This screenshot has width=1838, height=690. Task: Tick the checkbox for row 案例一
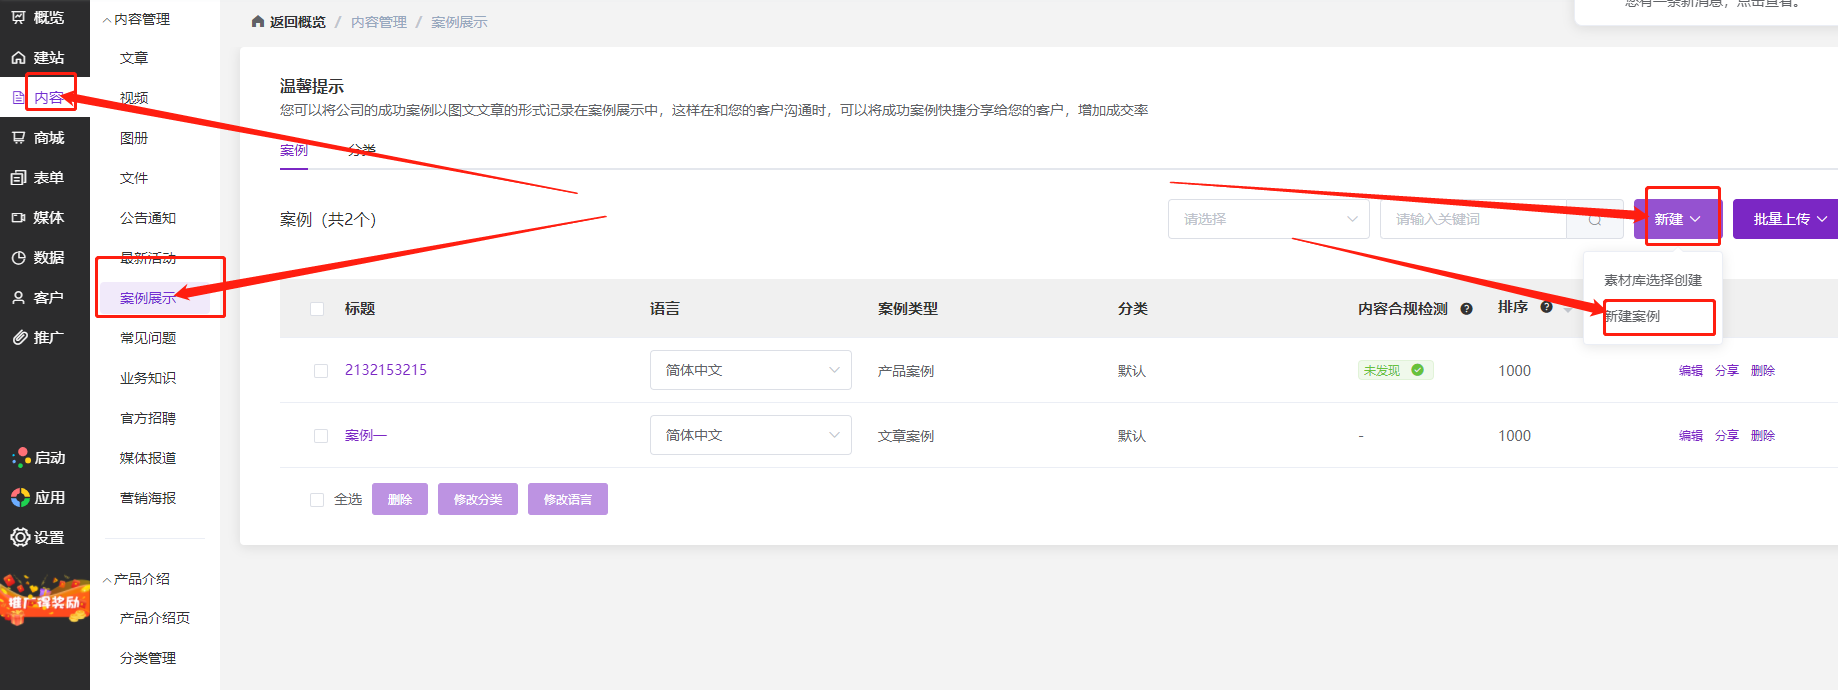coord(321,436)
